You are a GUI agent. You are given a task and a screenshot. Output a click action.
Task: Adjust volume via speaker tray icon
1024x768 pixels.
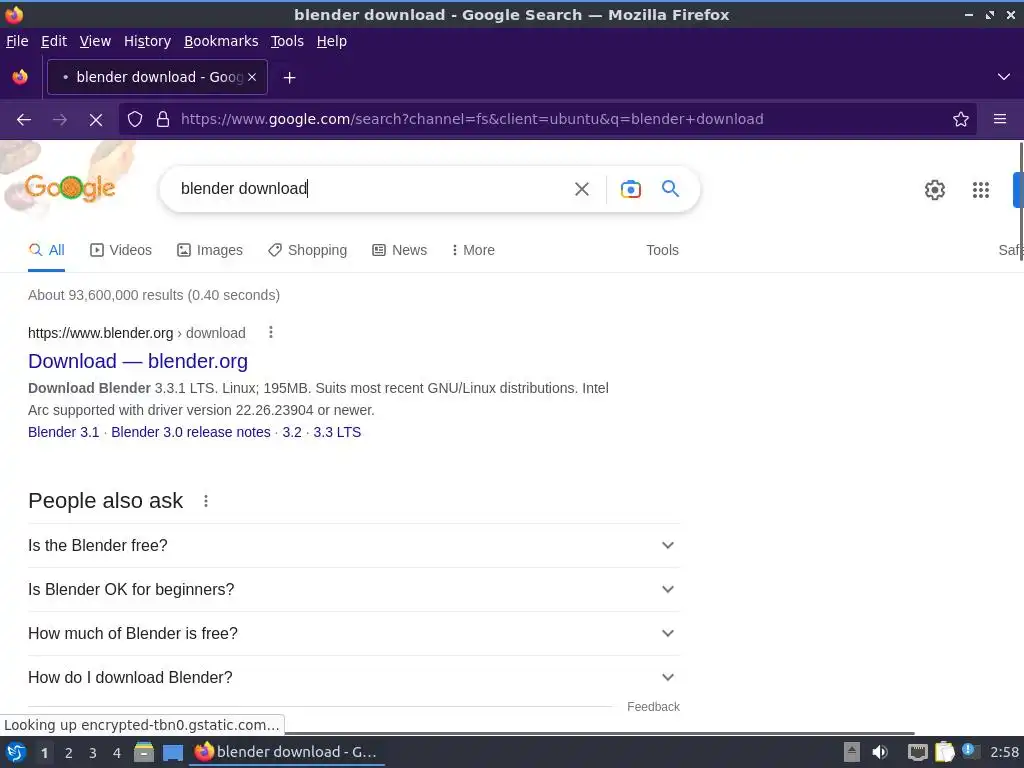(x=880, y=752)
